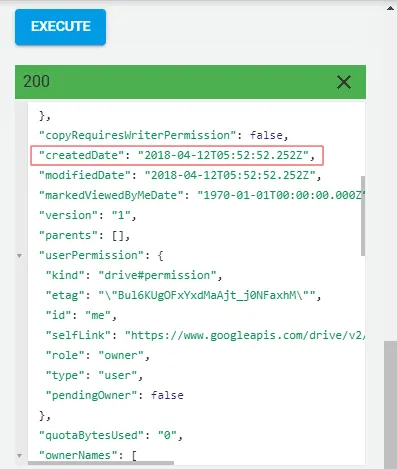Click the pendingOwner false value
This screenshot has height=469, width=397.
[167, 395]
